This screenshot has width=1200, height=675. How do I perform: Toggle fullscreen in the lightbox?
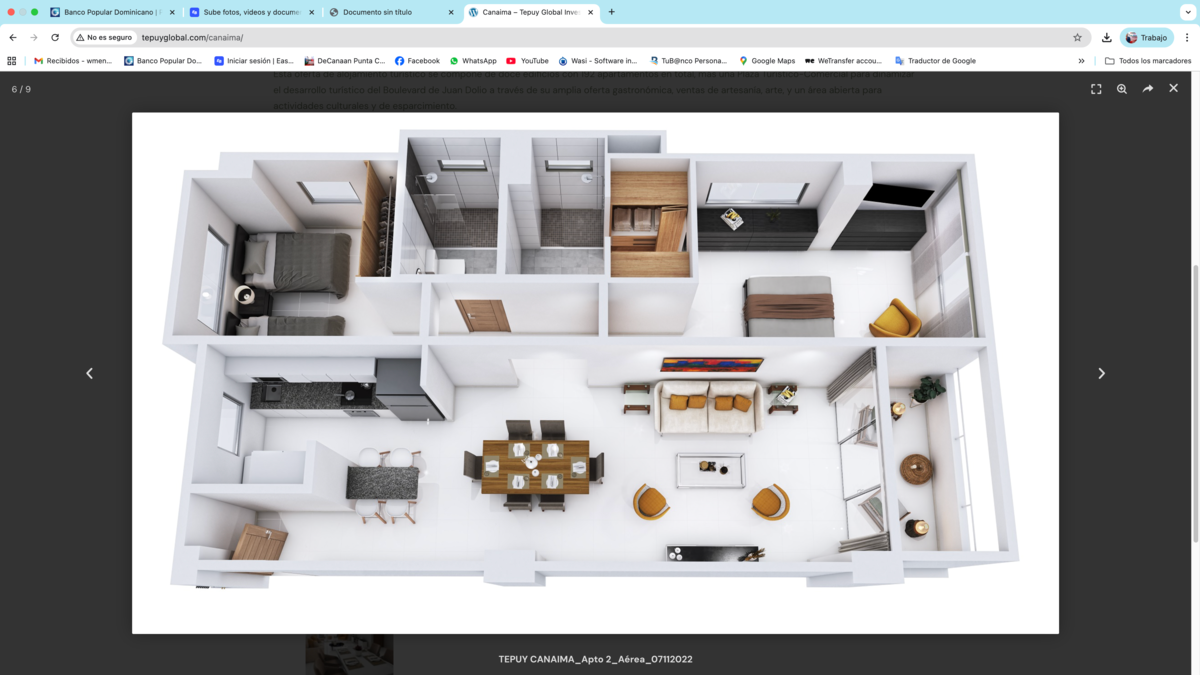[1096, 89]
